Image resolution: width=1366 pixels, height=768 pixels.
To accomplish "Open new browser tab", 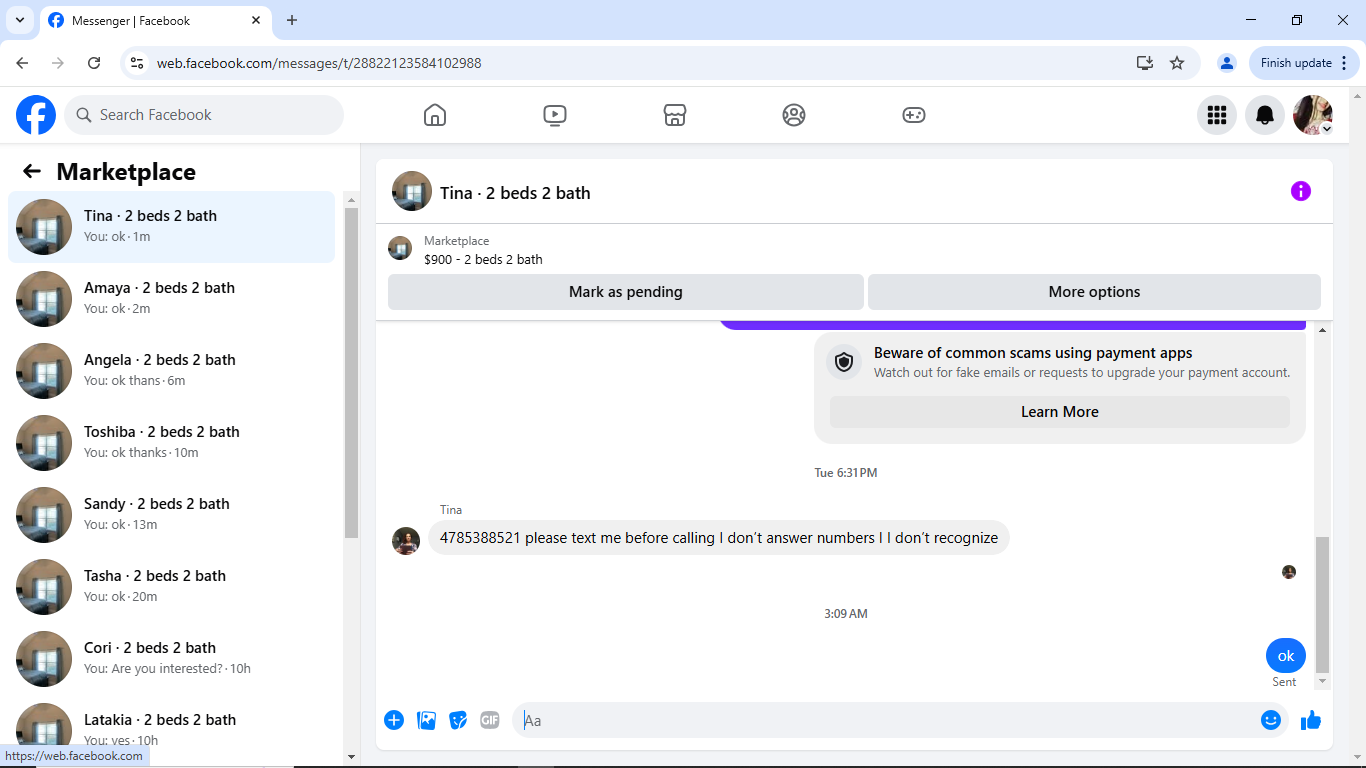I will pyautogui.click(x=292, y=20).
